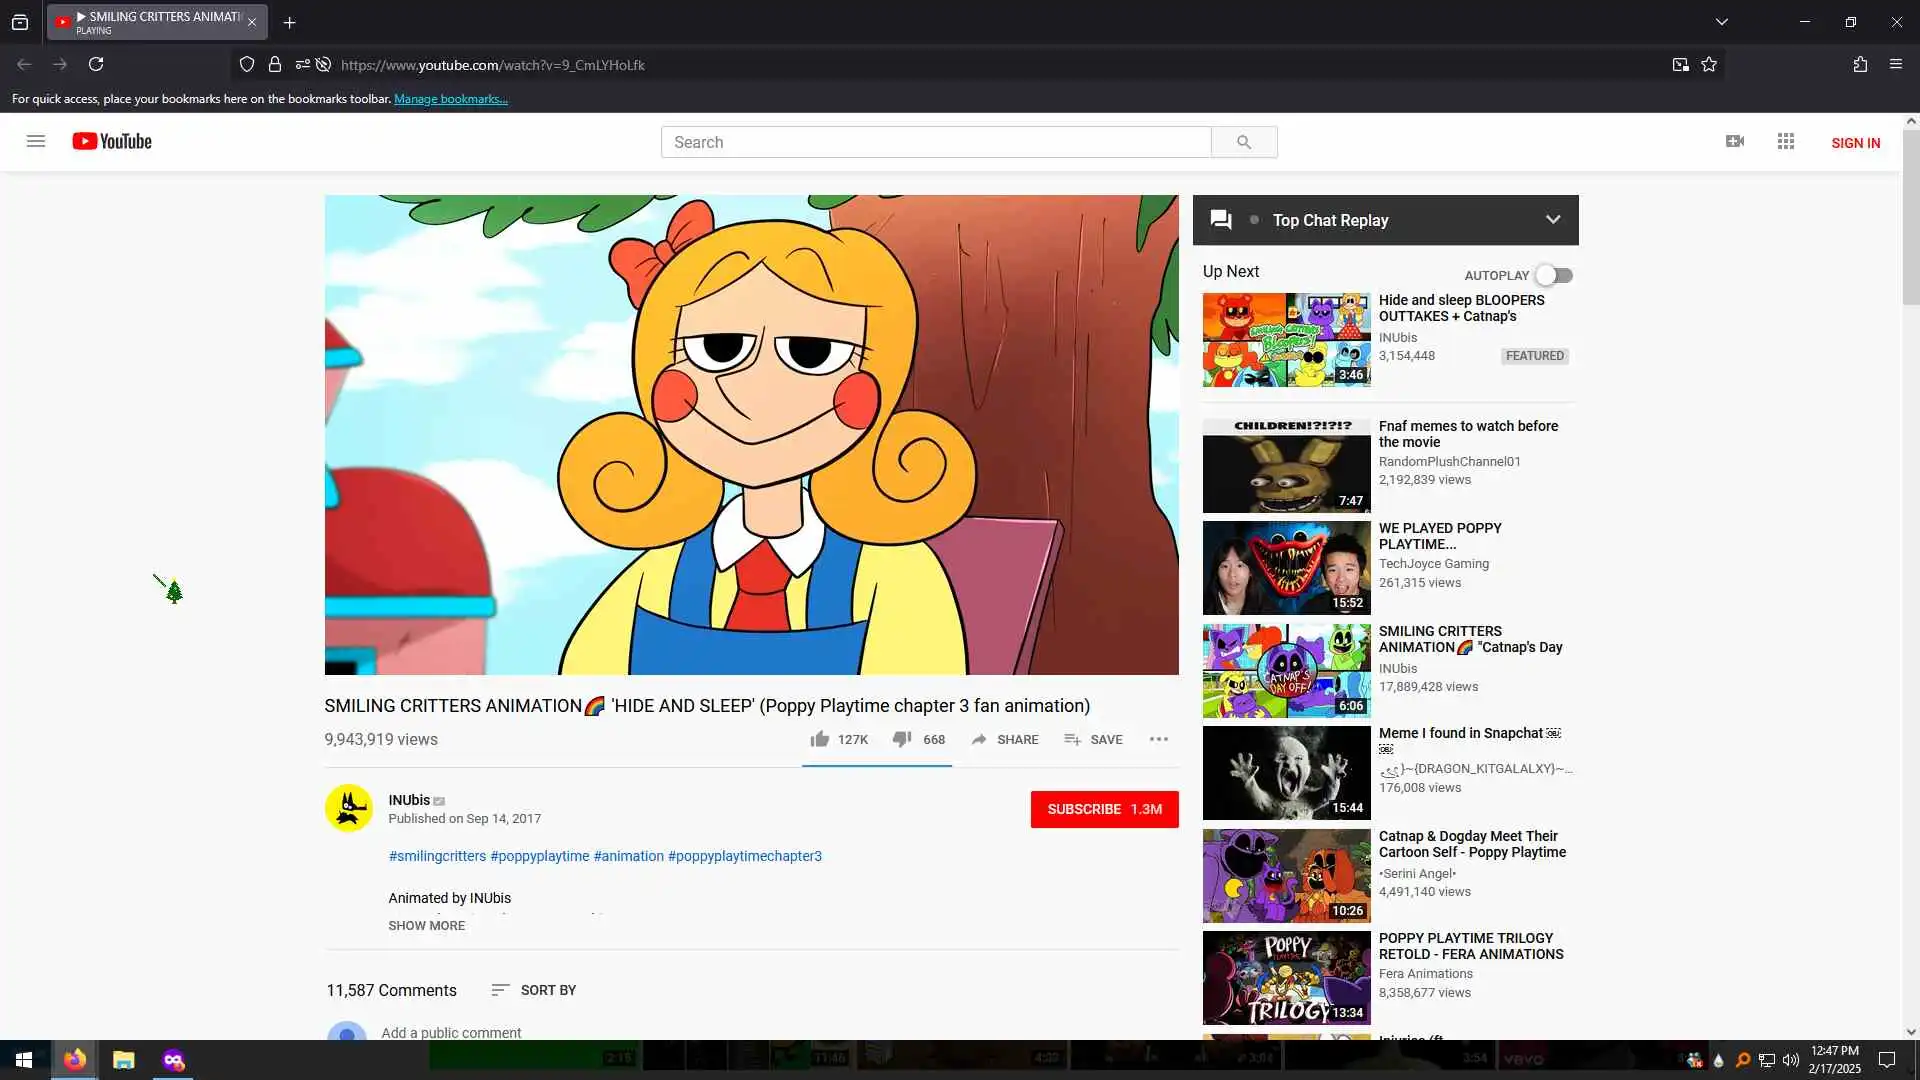Open the YouTube hamburger guide menu
The image size is (1920, 1080).
click(x=36, y=141)
